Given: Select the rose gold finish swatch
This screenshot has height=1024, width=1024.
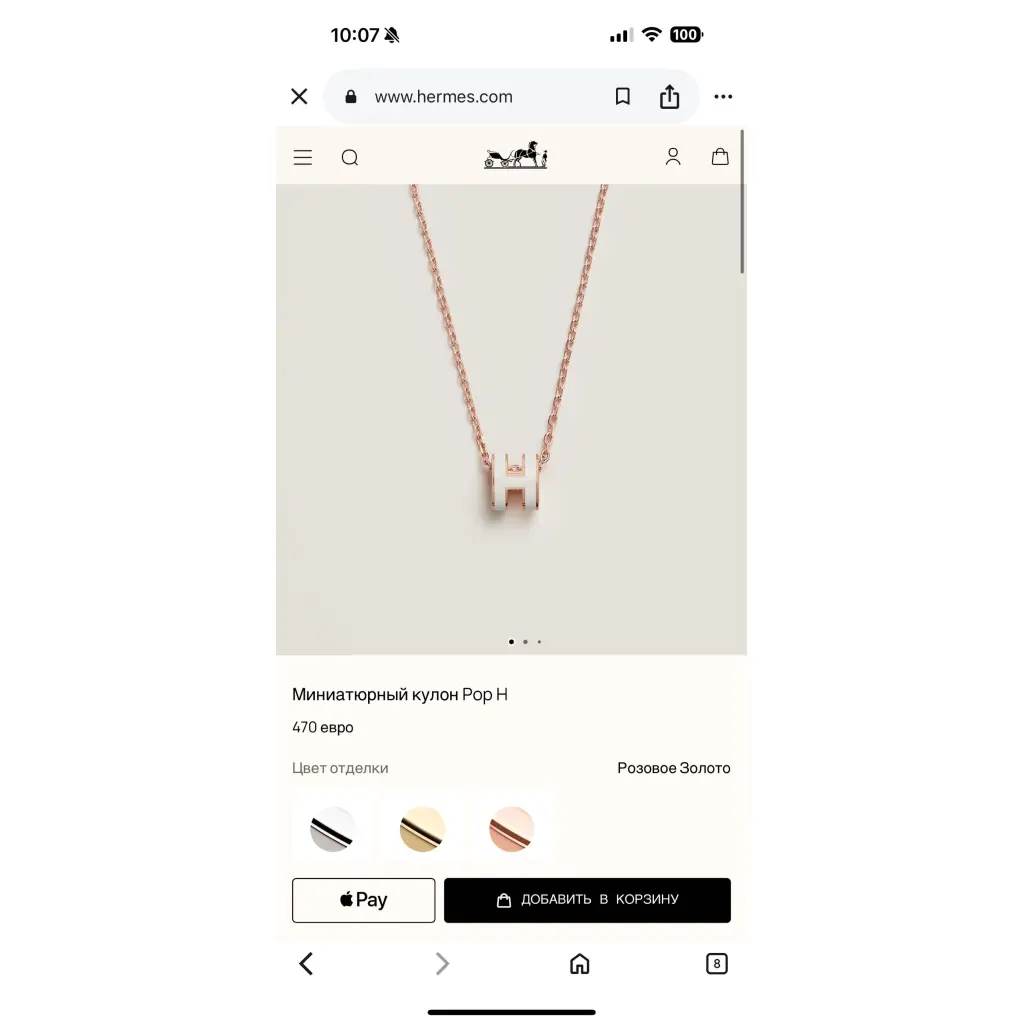Looking at the screenshot, I should [x=511, y=829].
